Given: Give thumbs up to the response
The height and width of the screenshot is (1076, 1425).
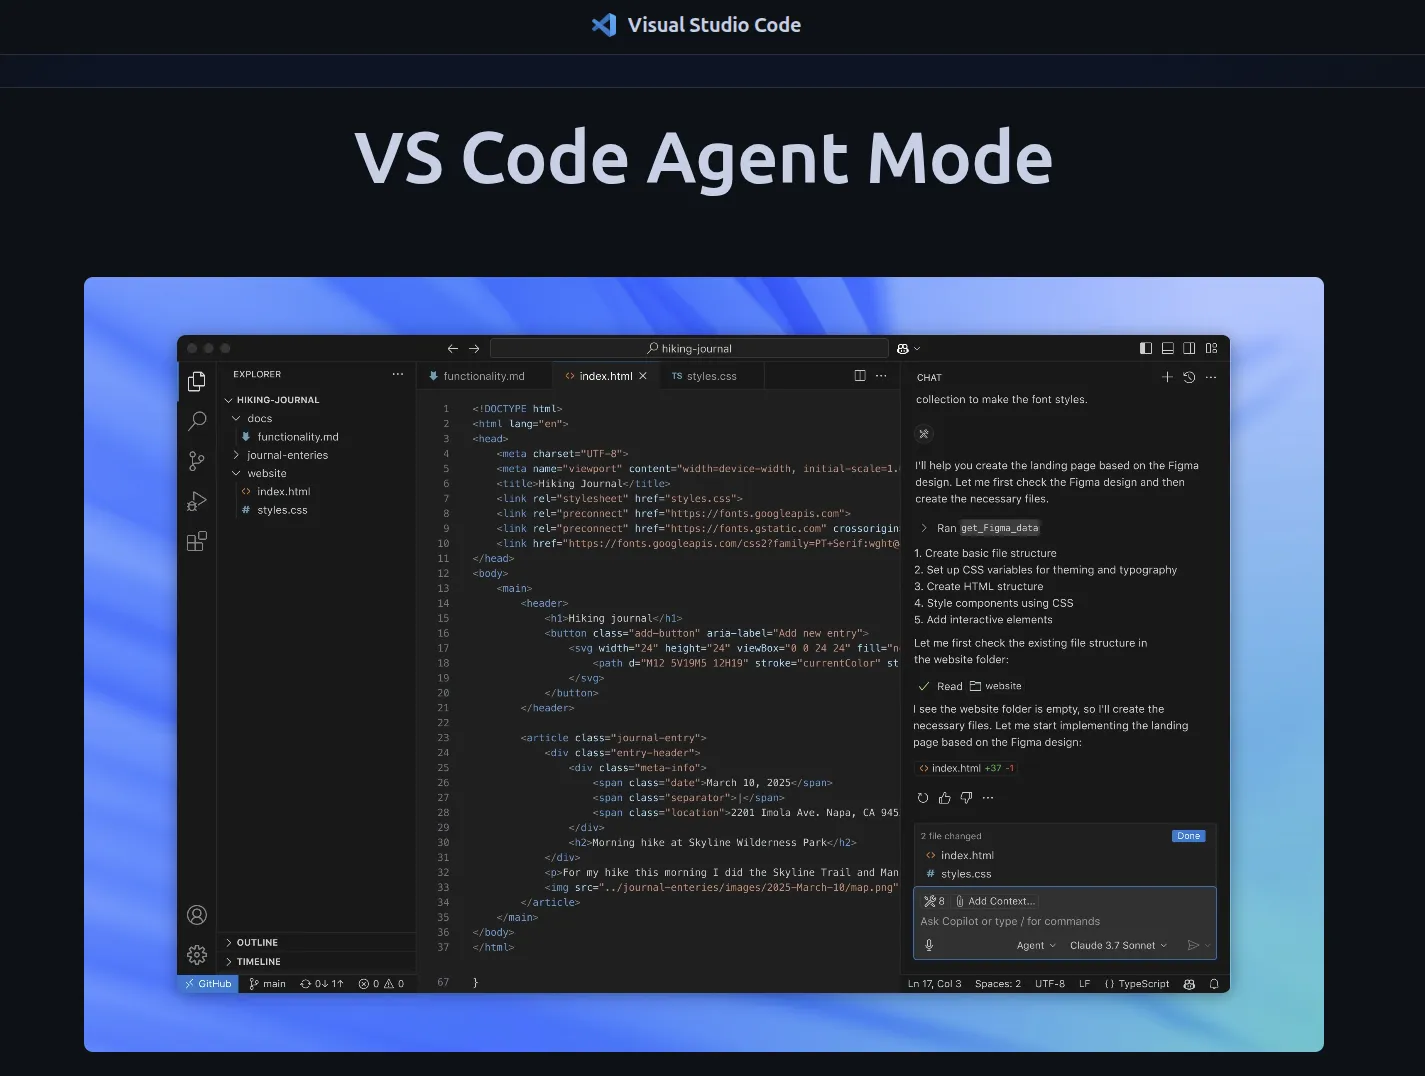Looking at the screenshot, I should 945,798.
